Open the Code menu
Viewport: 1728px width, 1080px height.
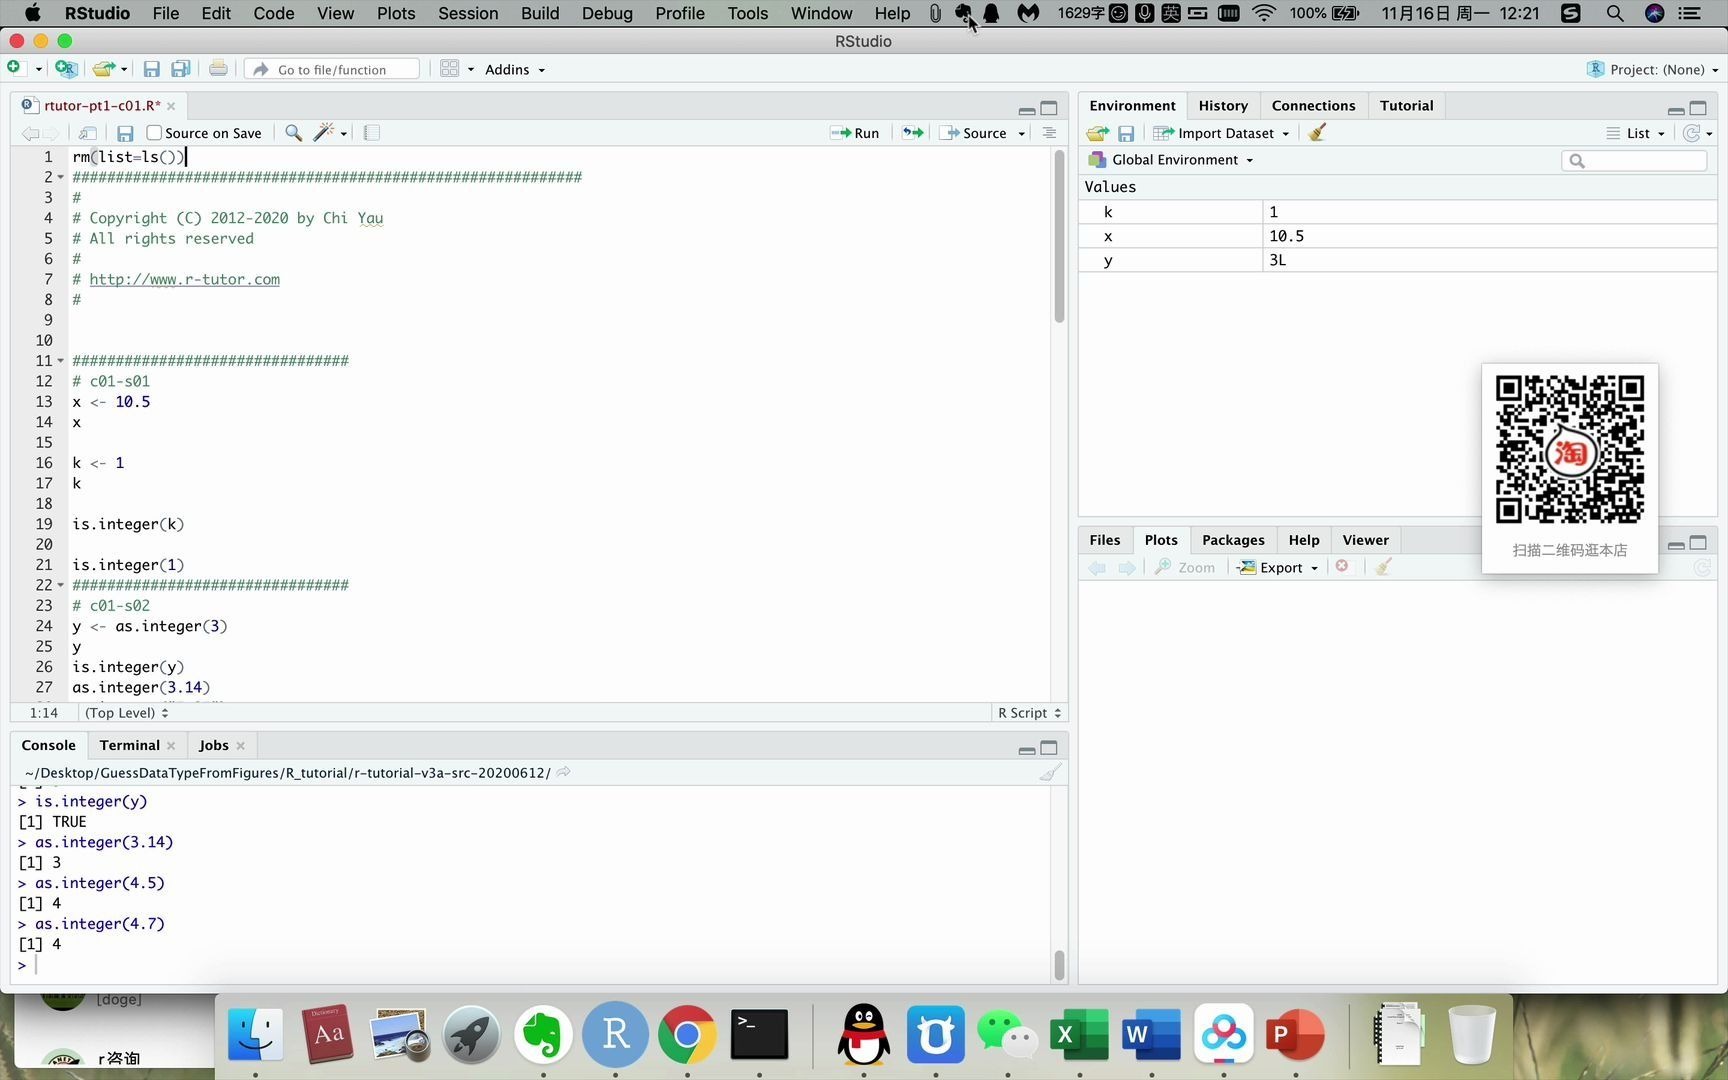274,13
